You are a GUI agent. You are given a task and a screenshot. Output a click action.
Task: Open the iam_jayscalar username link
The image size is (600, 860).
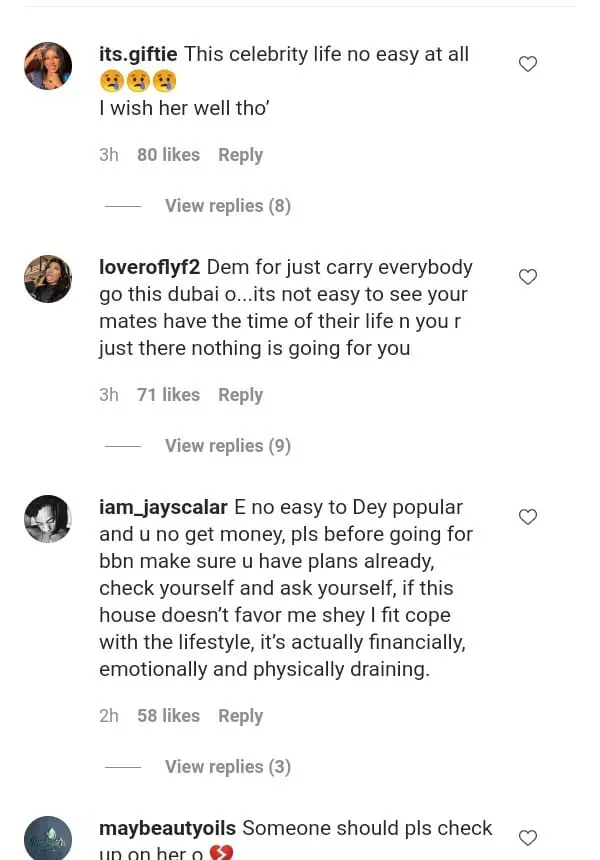pyautogui.click(x=163, y=507)
